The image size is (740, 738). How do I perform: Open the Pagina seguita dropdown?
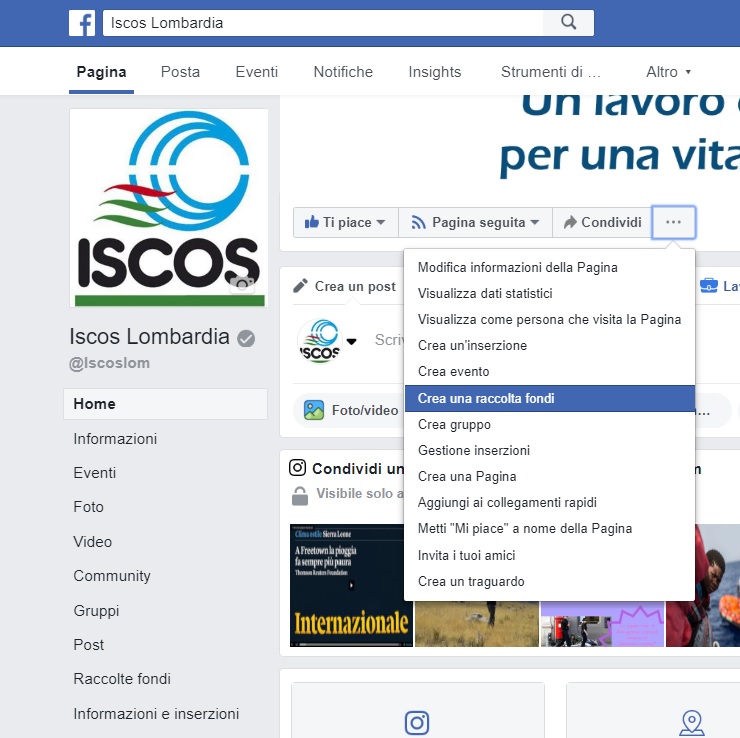(x=475, y=222)
